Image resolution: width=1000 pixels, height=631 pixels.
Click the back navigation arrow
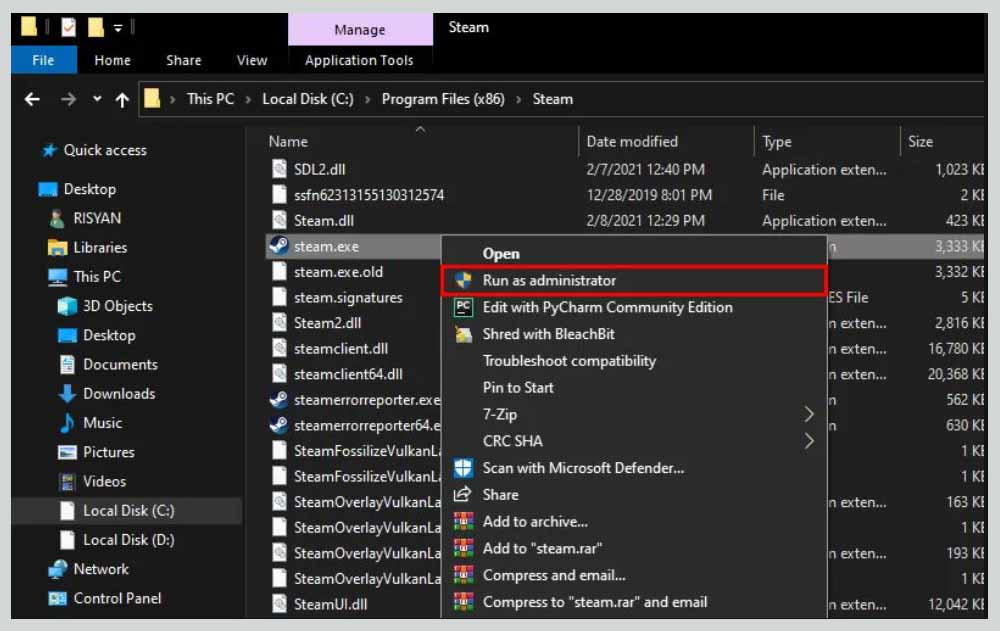click(x=31, y=98)
